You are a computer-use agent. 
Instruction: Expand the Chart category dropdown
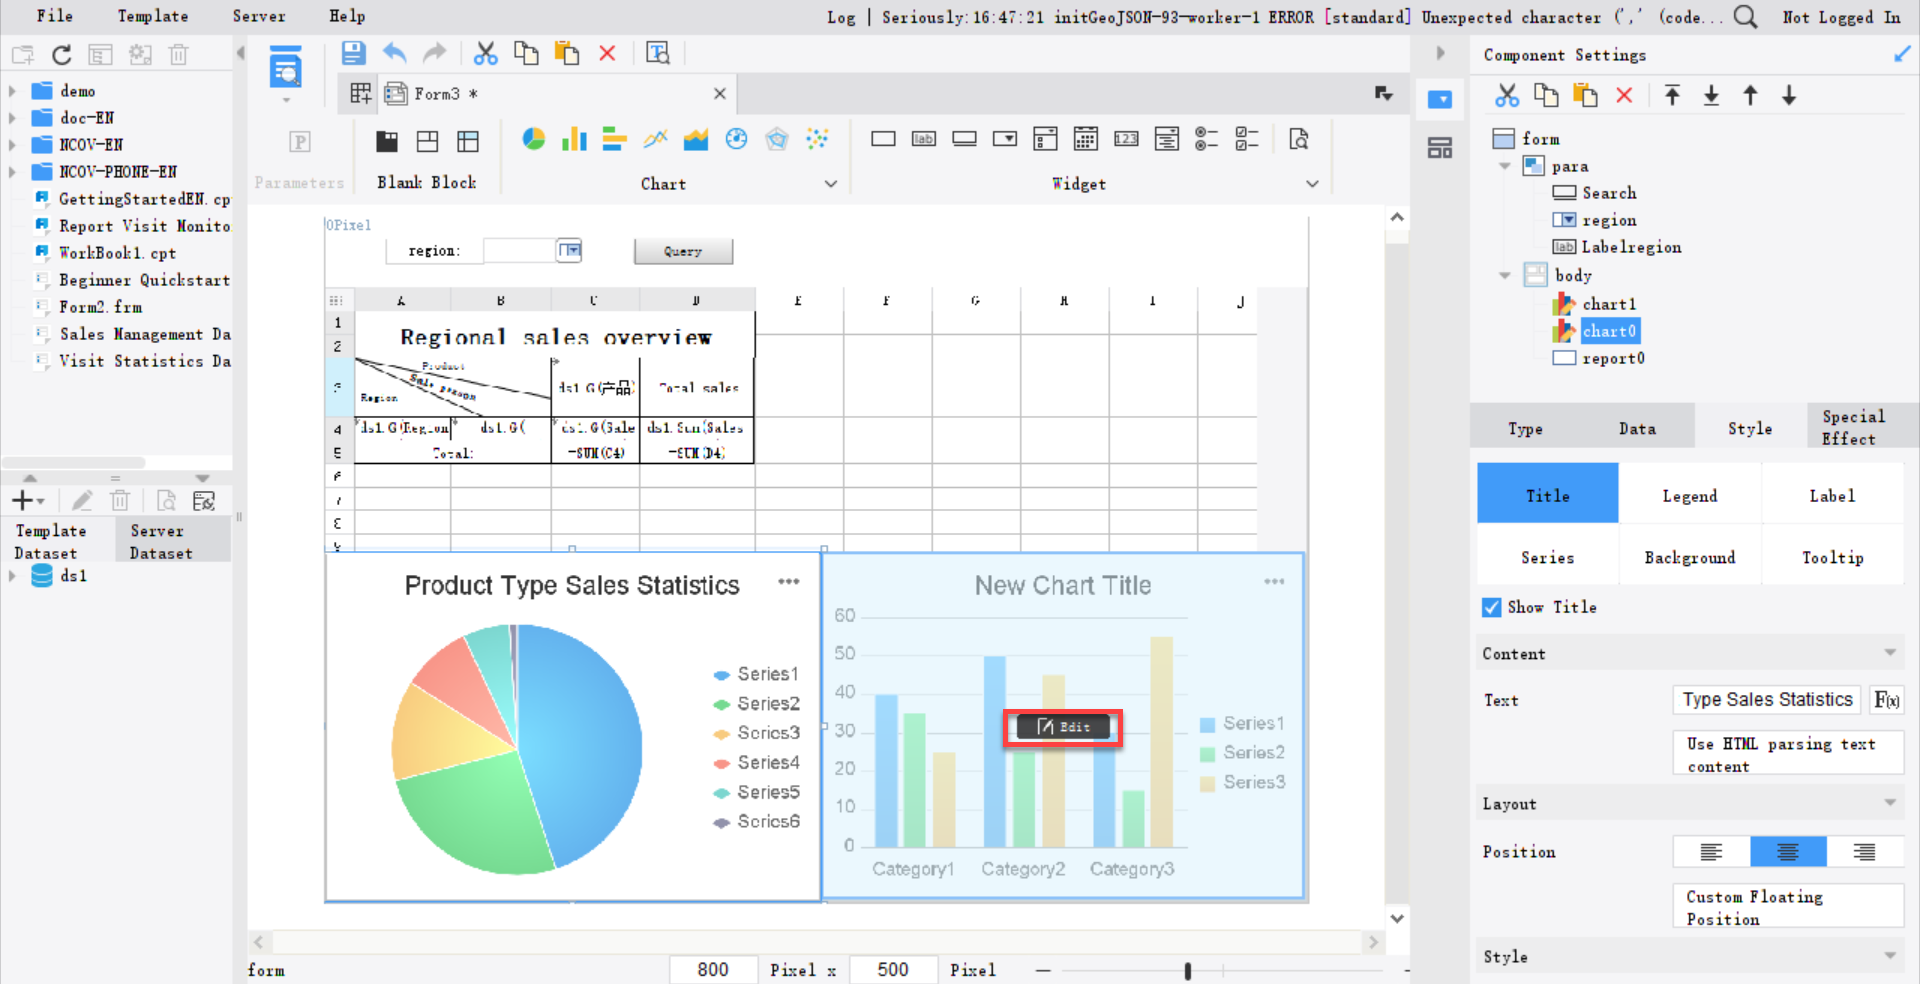(x=830, y=183)
